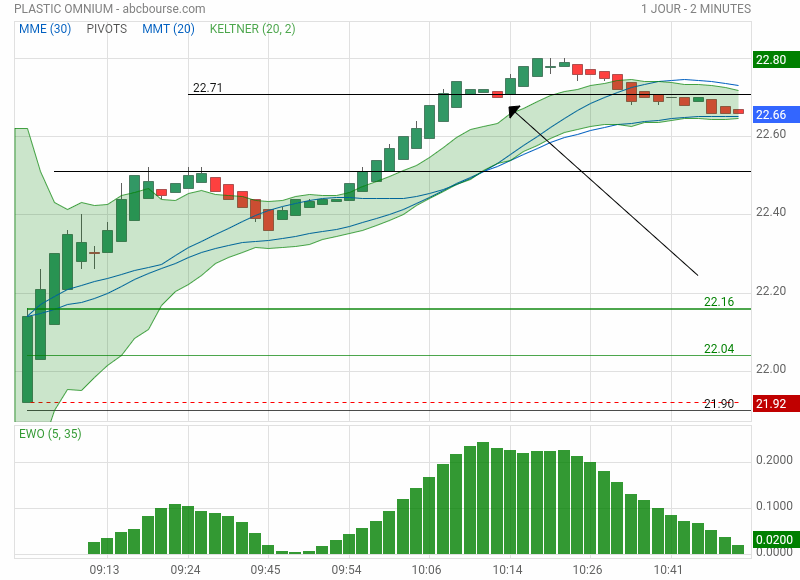Click the 10:14 time axis label

[x=507, y=569]
